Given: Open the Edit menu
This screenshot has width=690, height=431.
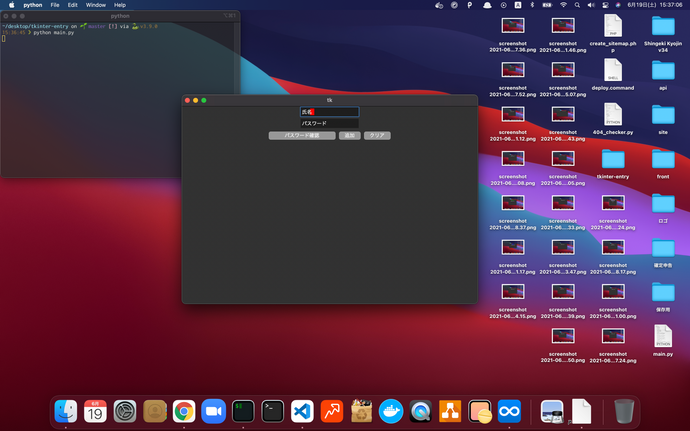Looking at the screenshot, I should coord(73,5).
